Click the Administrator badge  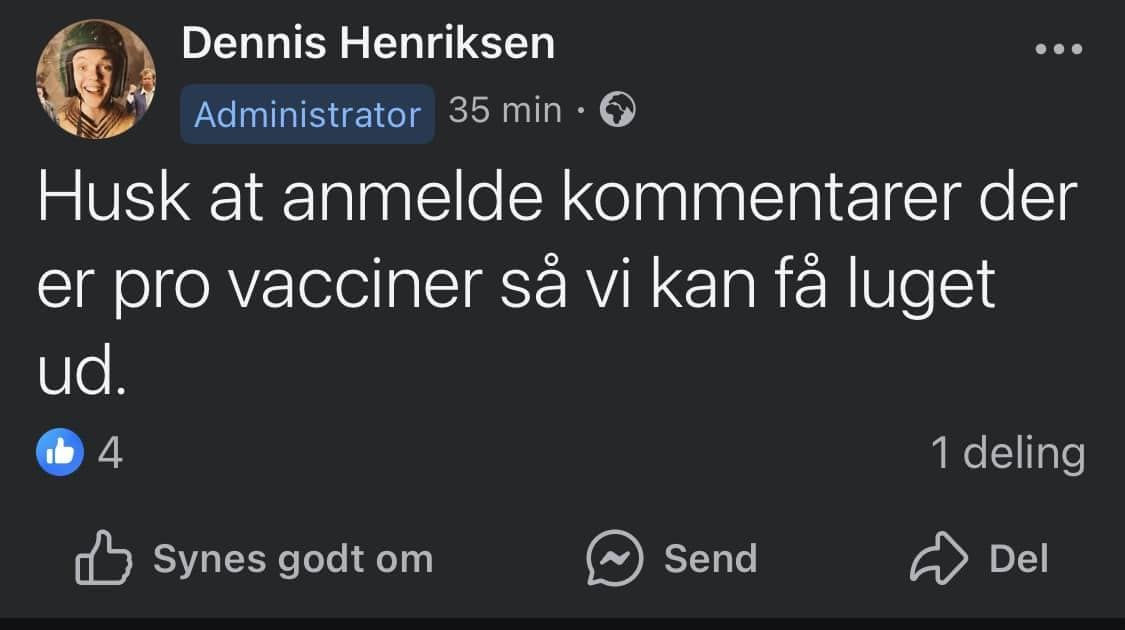(x=307, y=114)
